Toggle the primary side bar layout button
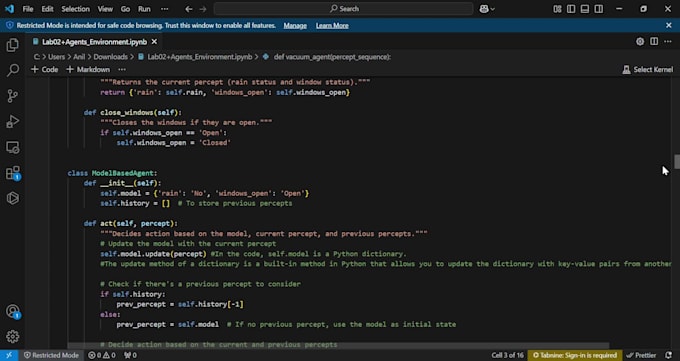 (x=571, y=9)
